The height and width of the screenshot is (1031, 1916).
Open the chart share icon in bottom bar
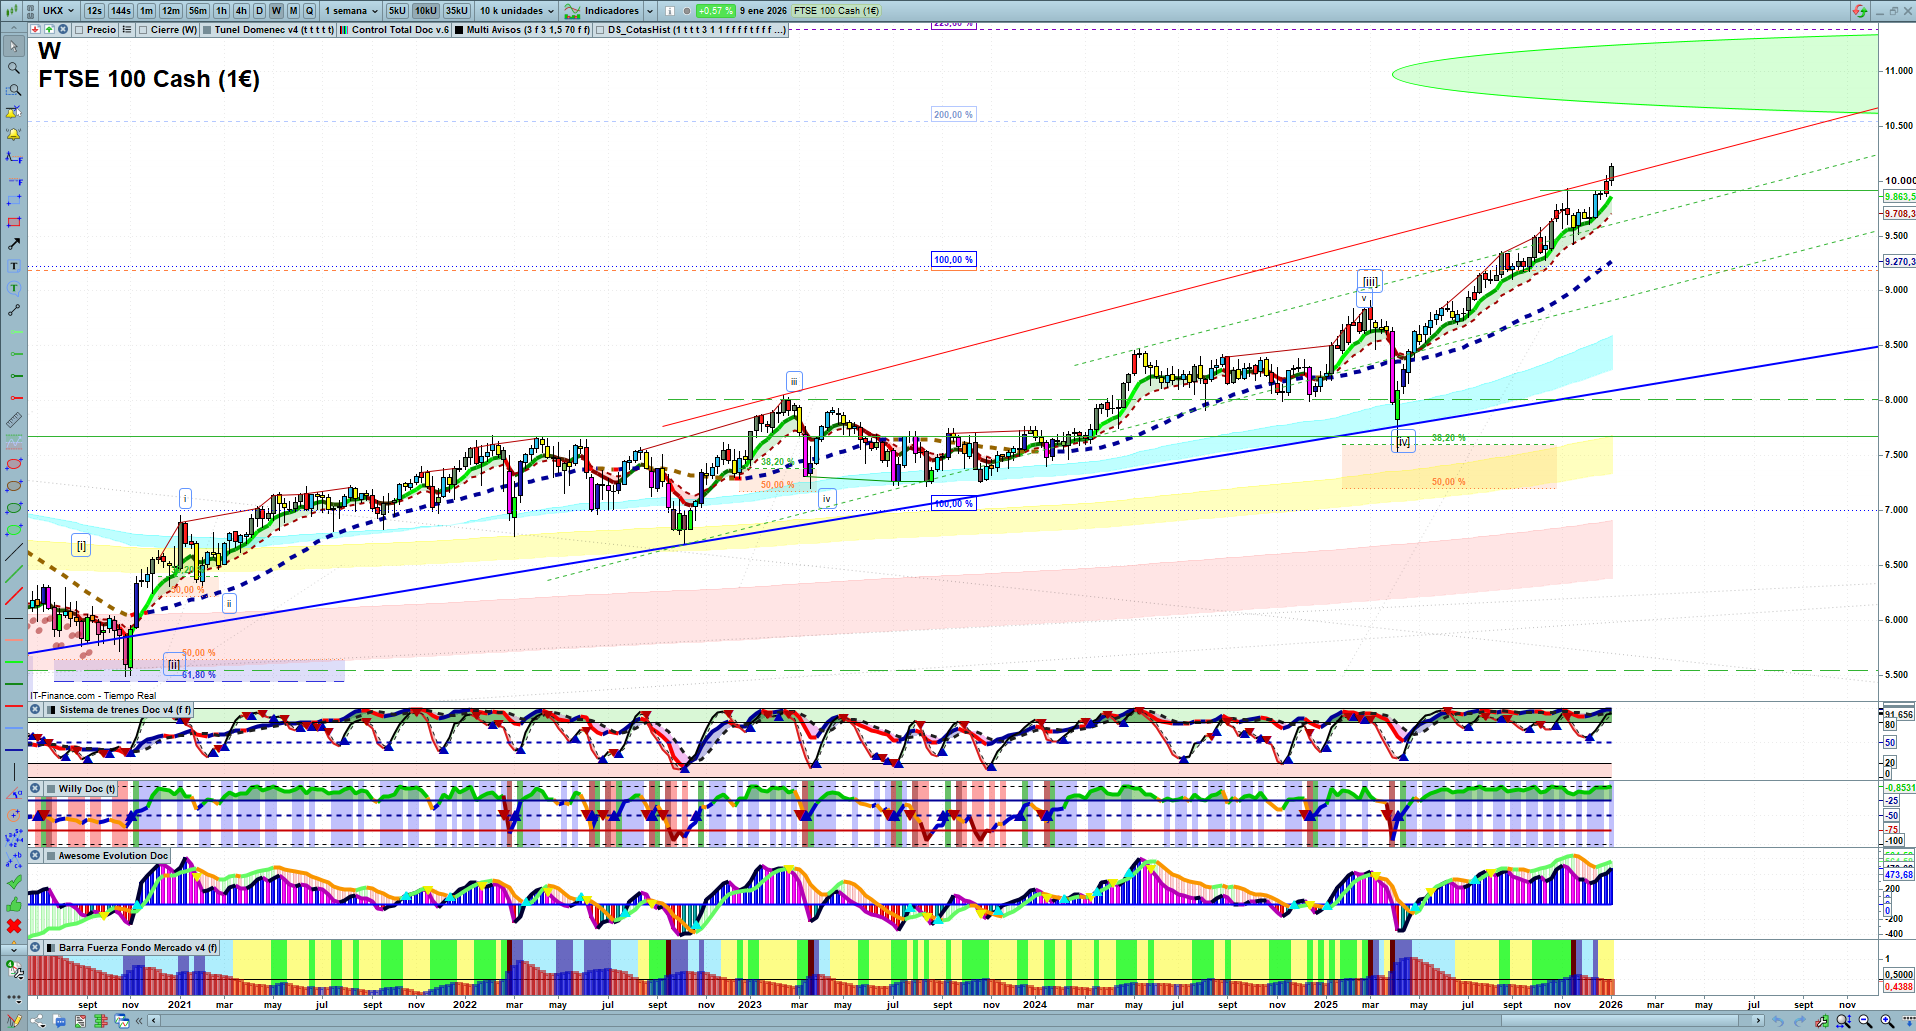click(x=37, y=1021)
